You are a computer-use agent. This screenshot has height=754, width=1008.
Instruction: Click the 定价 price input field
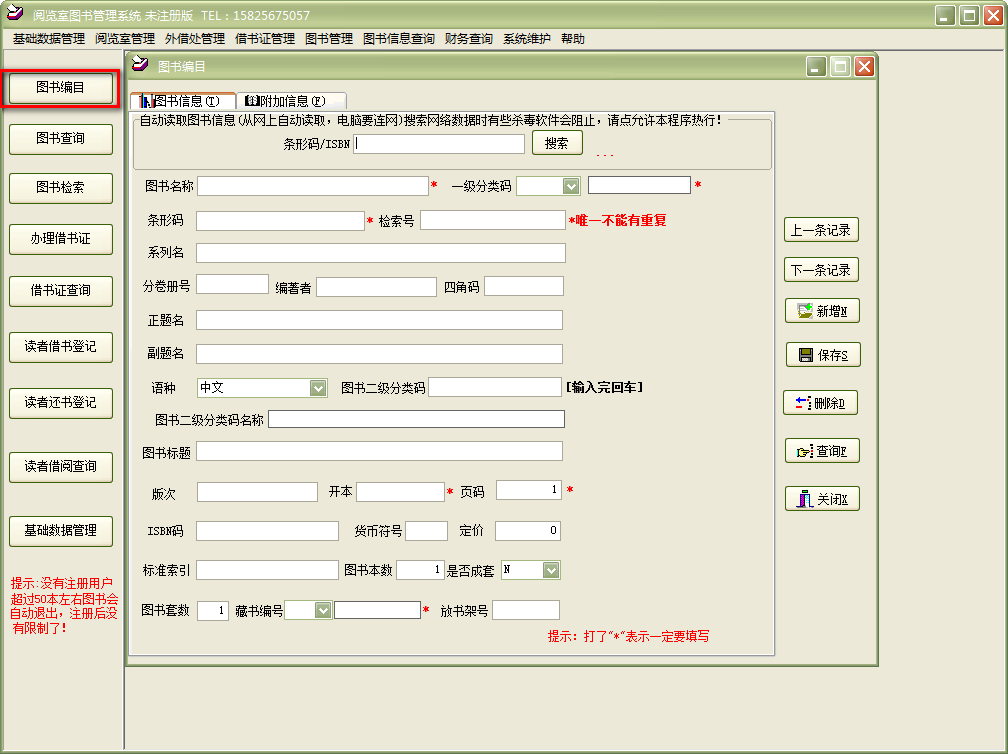528,530
